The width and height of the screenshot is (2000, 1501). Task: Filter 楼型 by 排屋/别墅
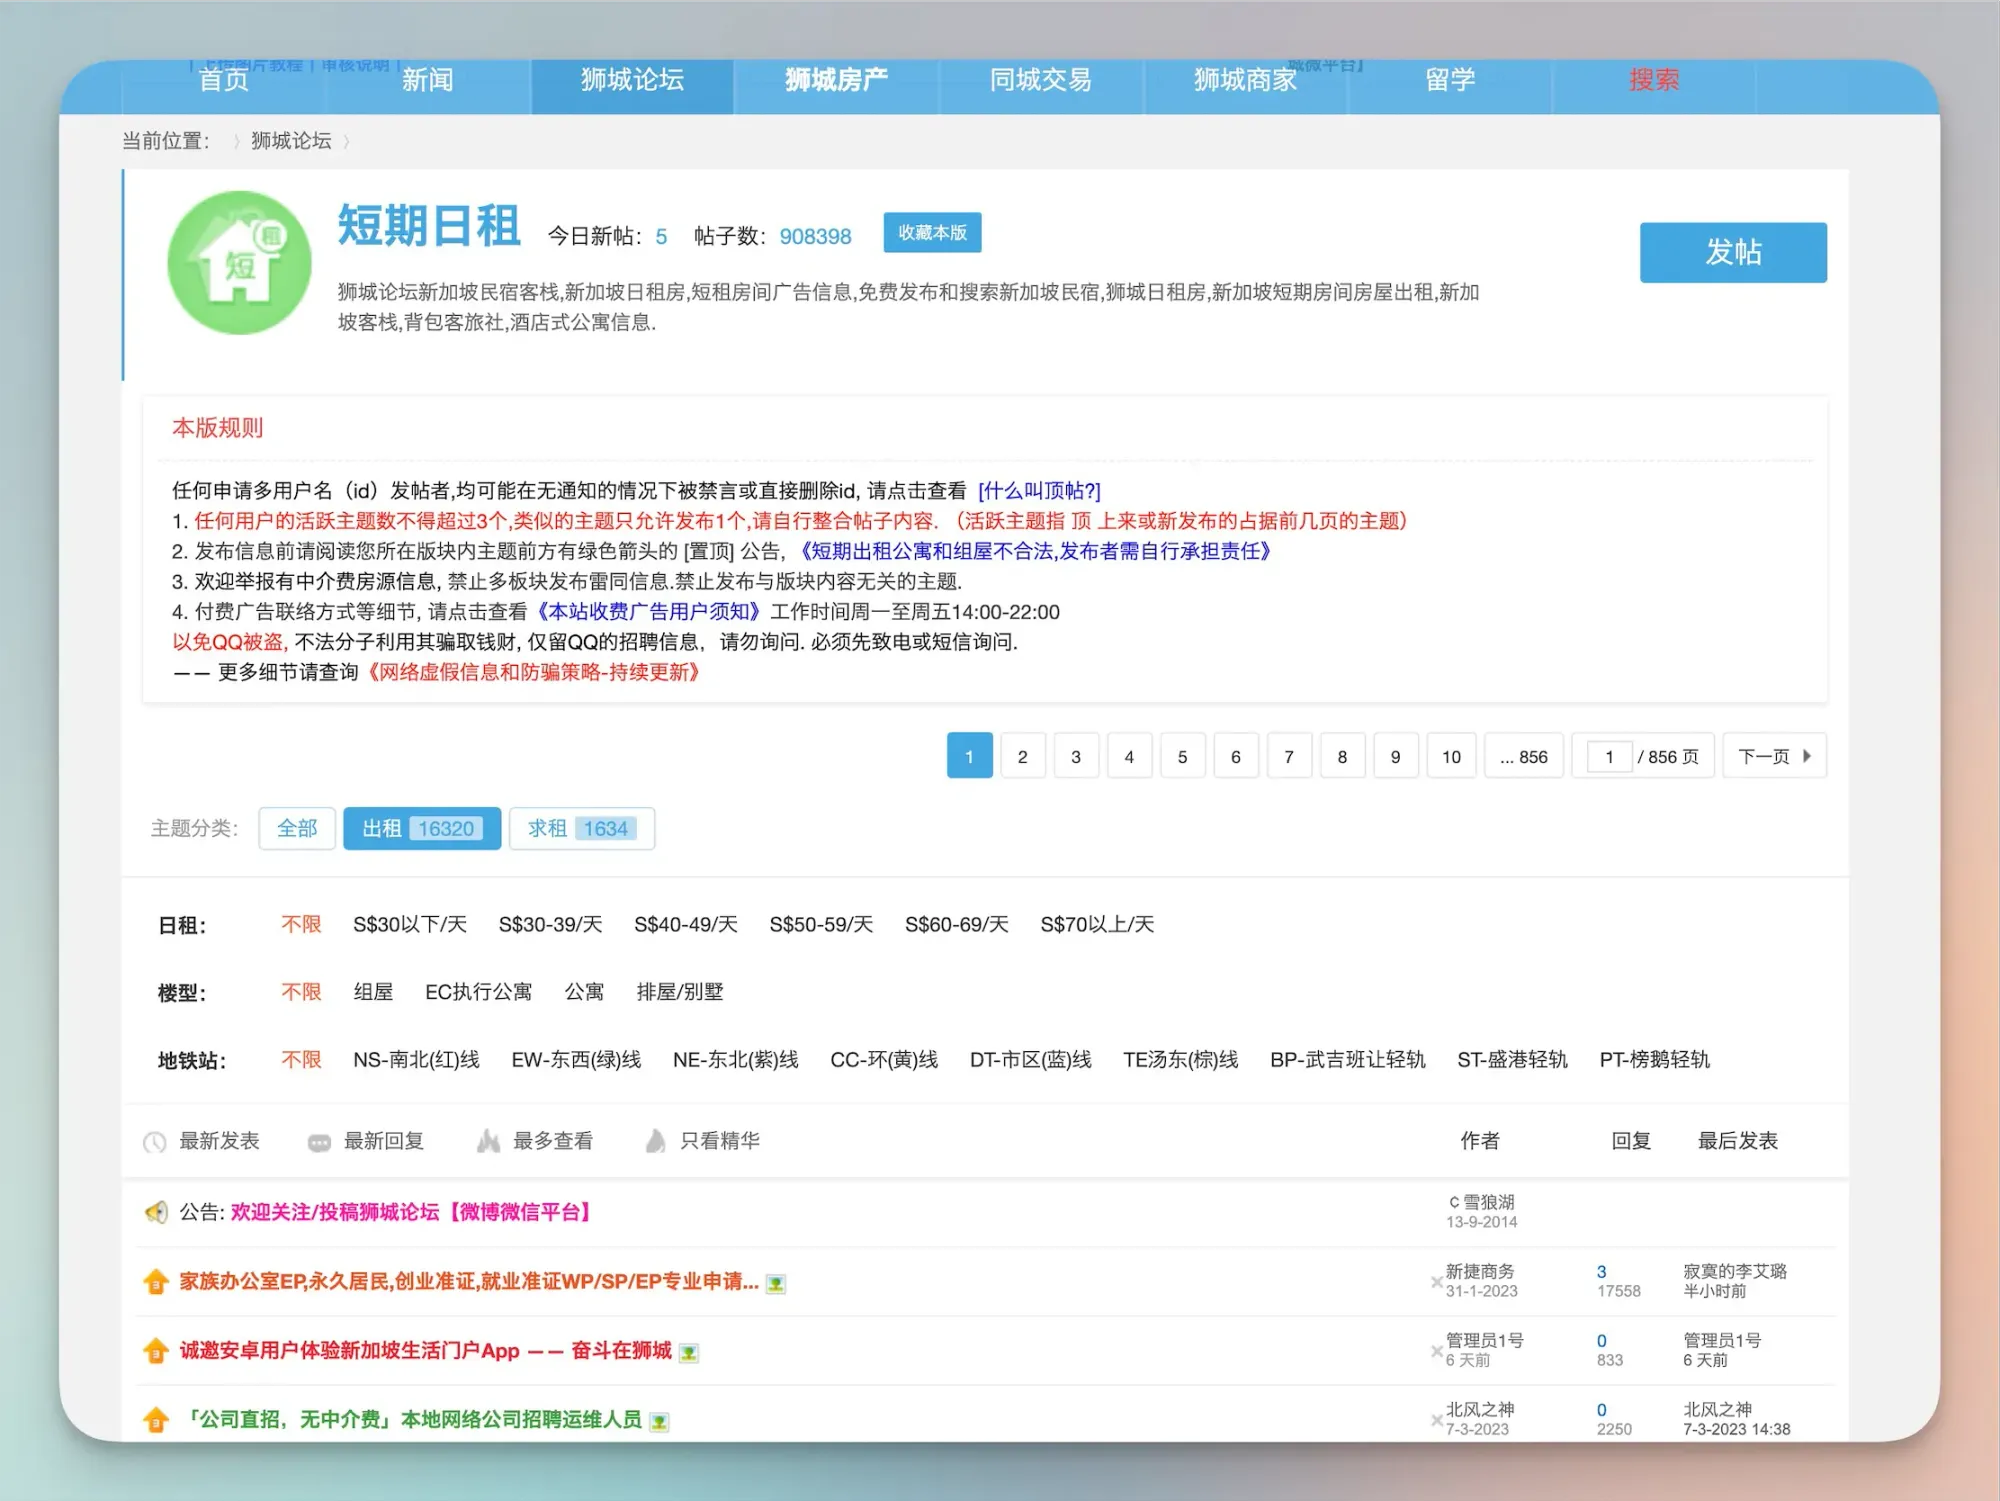point(680,992)
